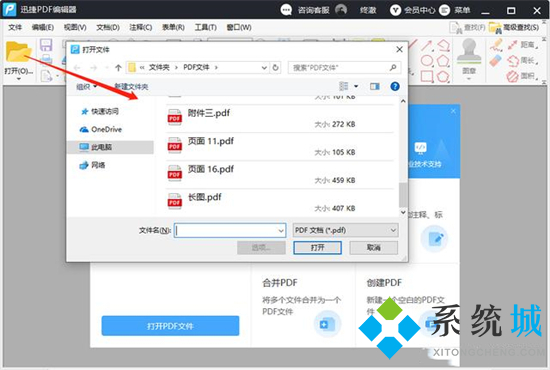Select 附件三.pdf file
Screen dimensions: 550x370
coord(280,119)
